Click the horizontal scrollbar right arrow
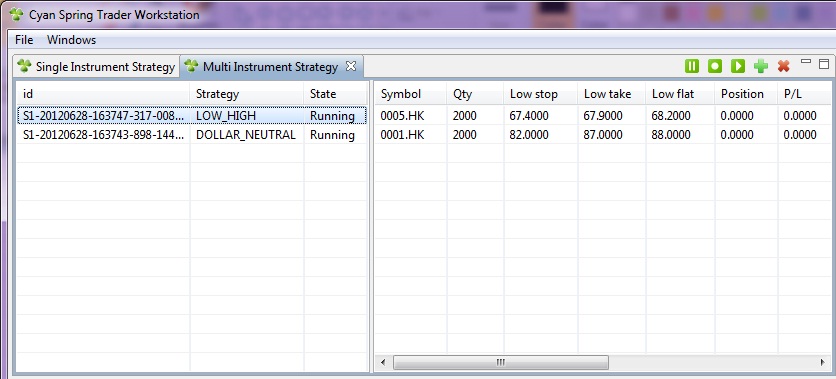 click(822, 362)
